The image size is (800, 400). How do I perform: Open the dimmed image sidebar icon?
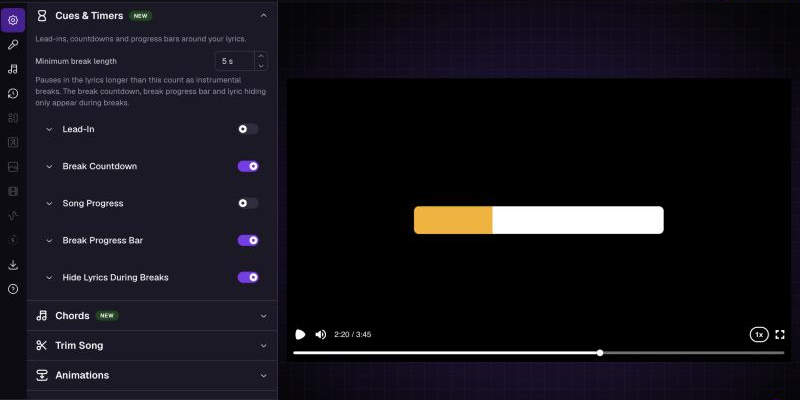click(13, 167)
